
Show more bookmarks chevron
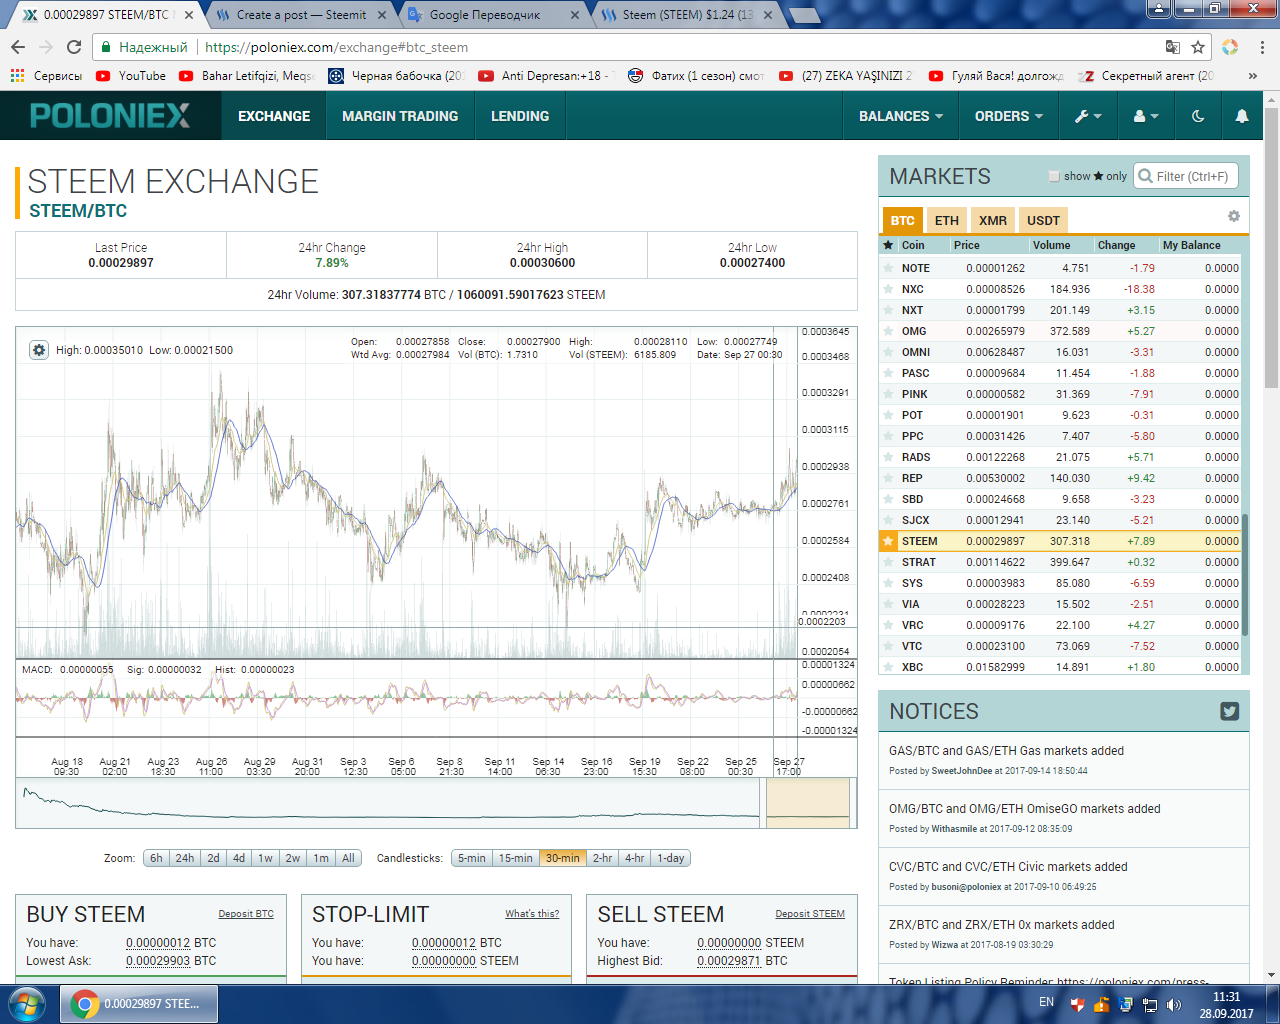coord(1252,75)
